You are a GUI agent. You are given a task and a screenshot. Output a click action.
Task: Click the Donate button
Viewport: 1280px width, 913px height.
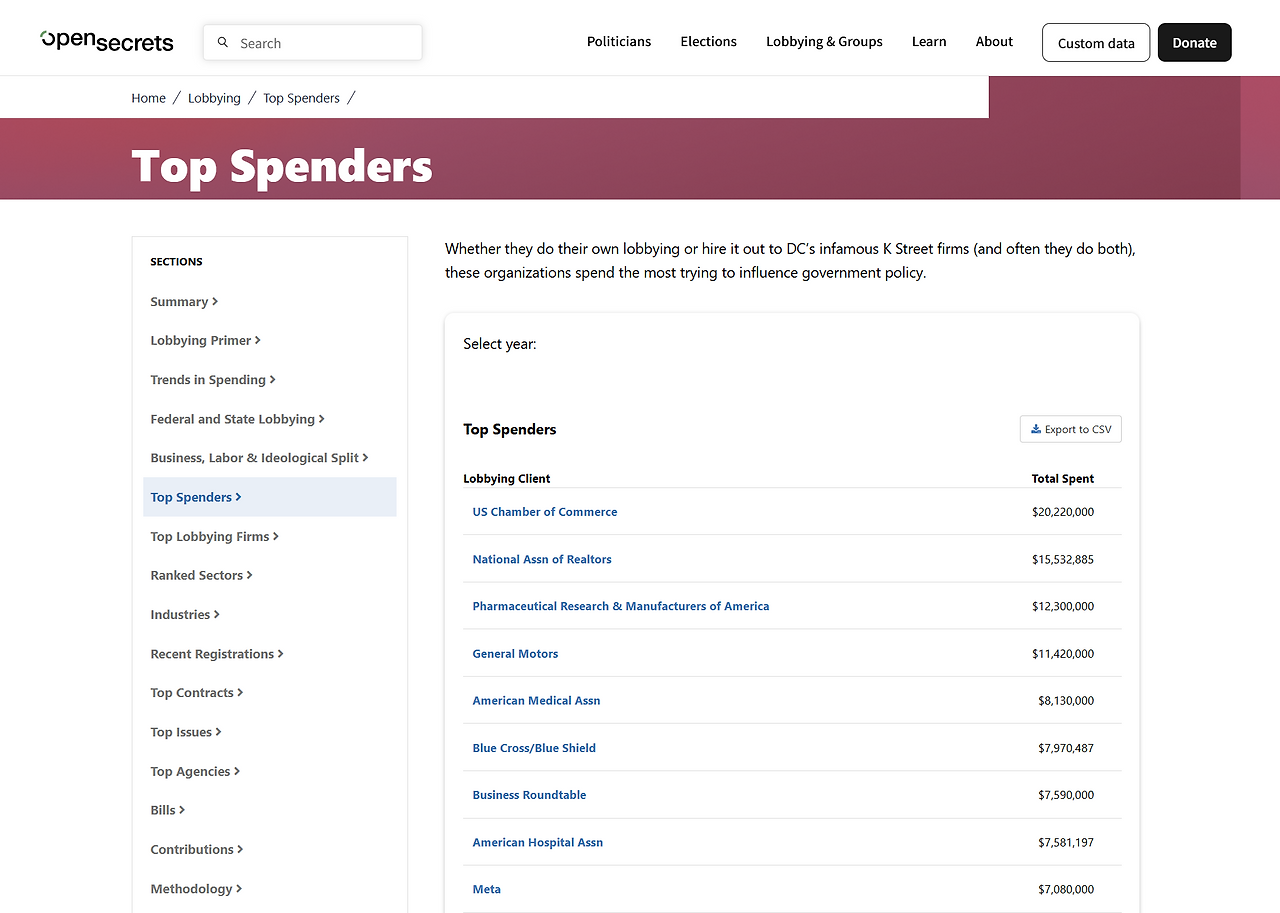point(1194,43)
